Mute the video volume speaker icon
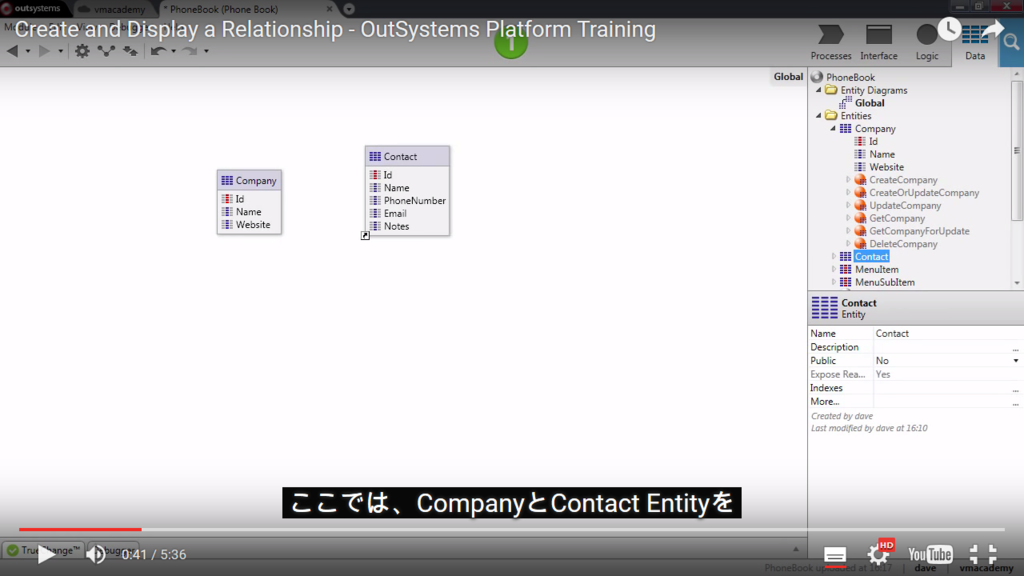This screenshot has width=1024, height=576. [96, 554]
